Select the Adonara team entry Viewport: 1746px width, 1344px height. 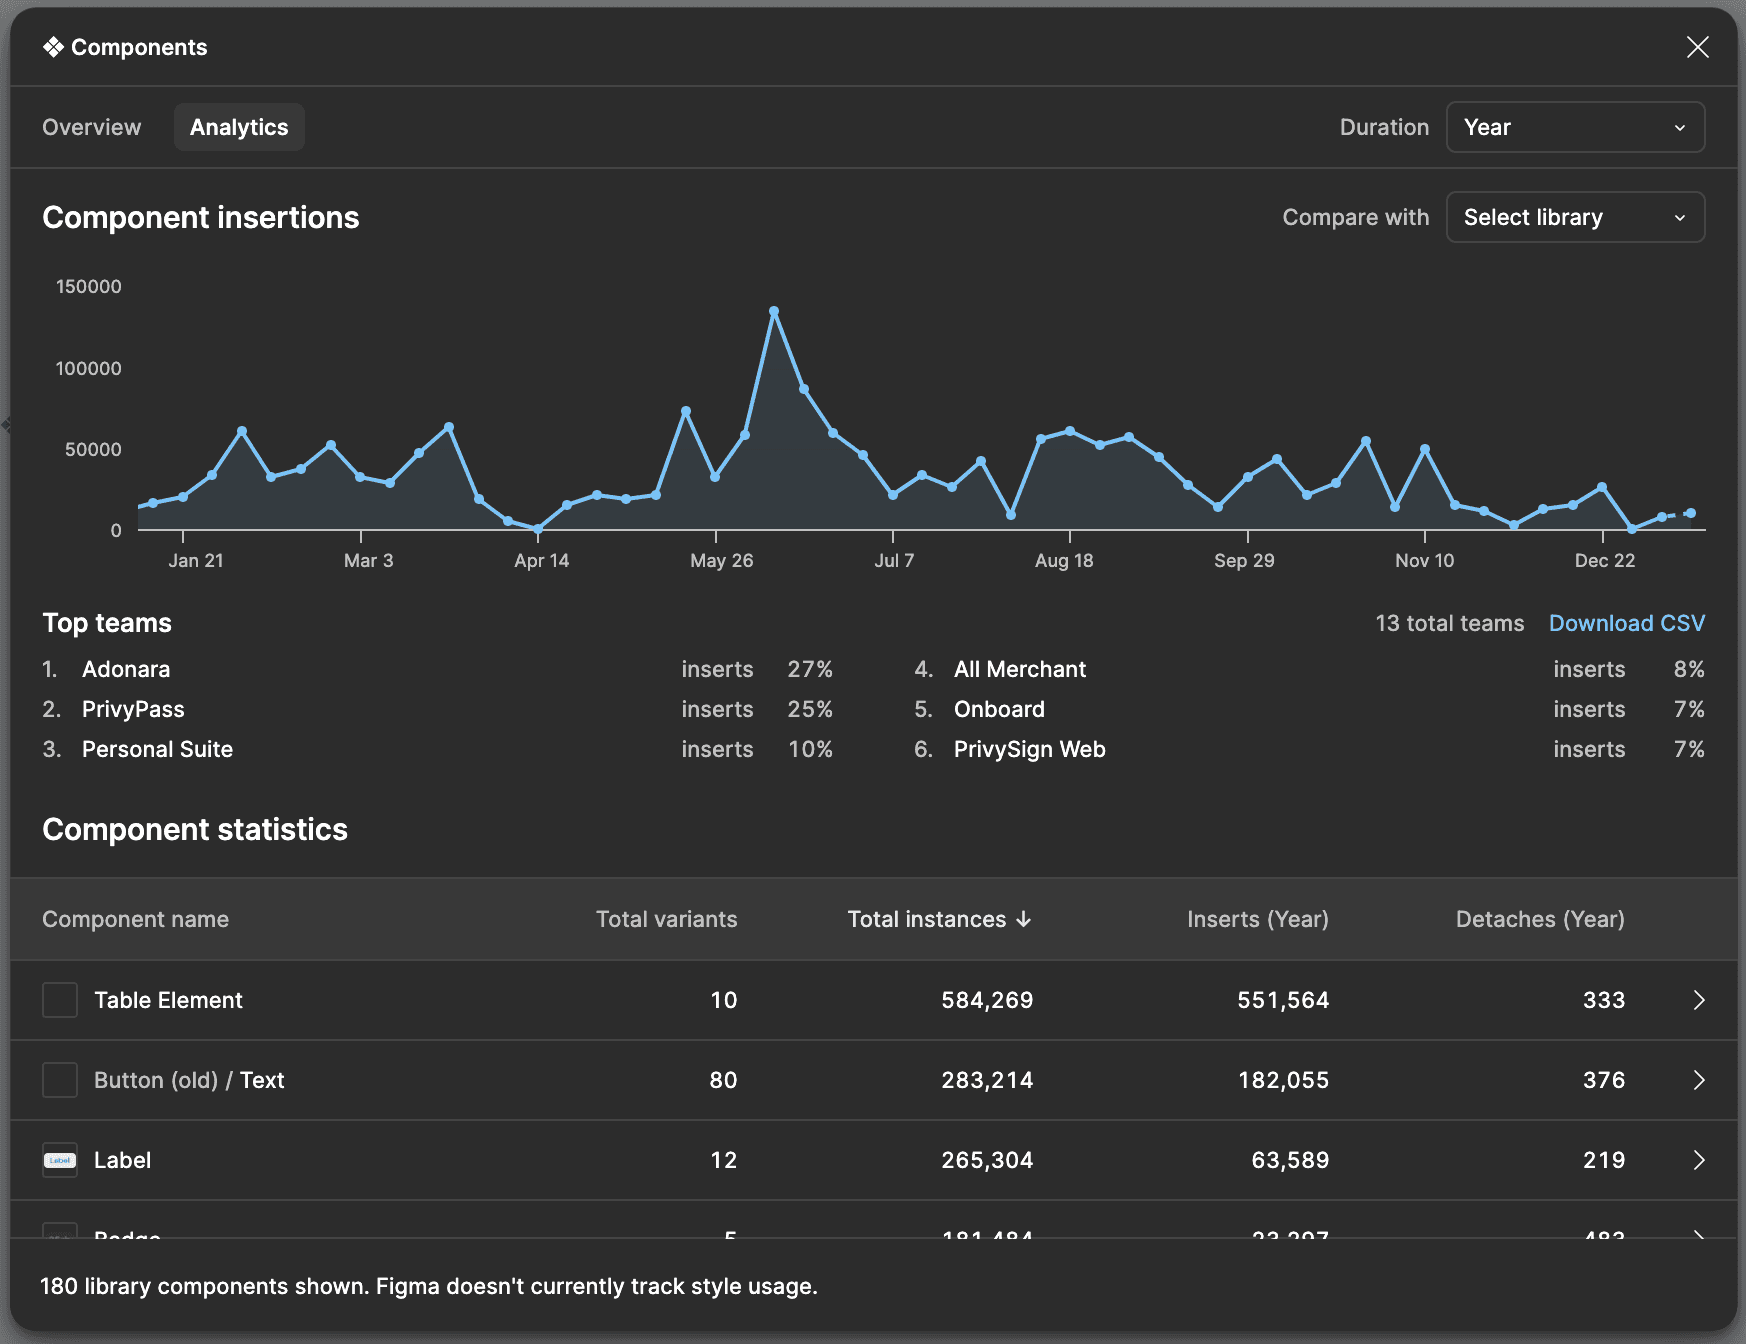(126, 669)
